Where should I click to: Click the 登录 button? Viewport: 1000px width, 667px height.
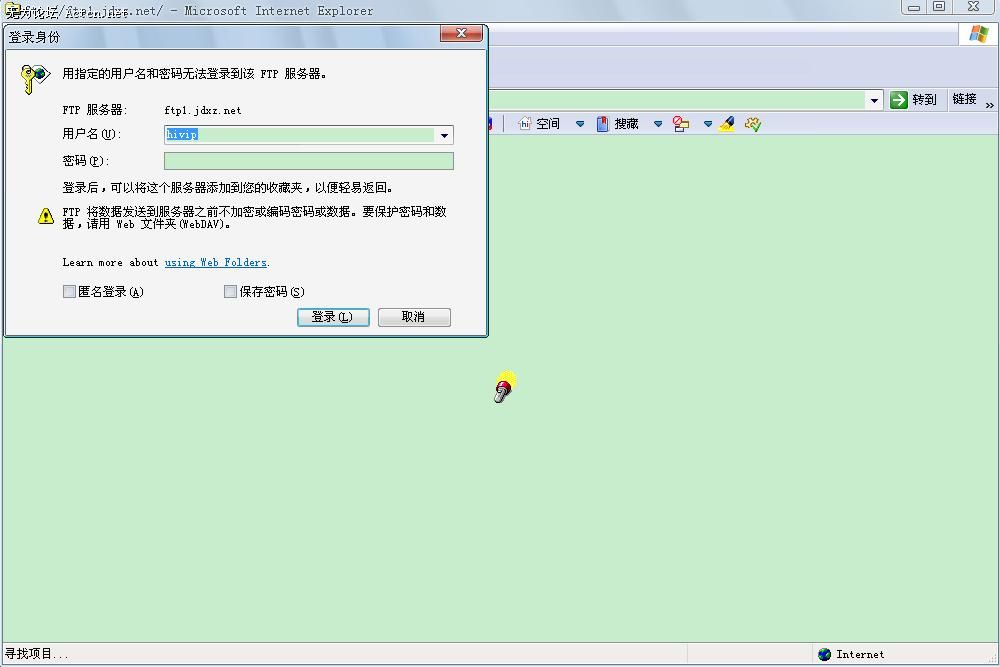333,317
